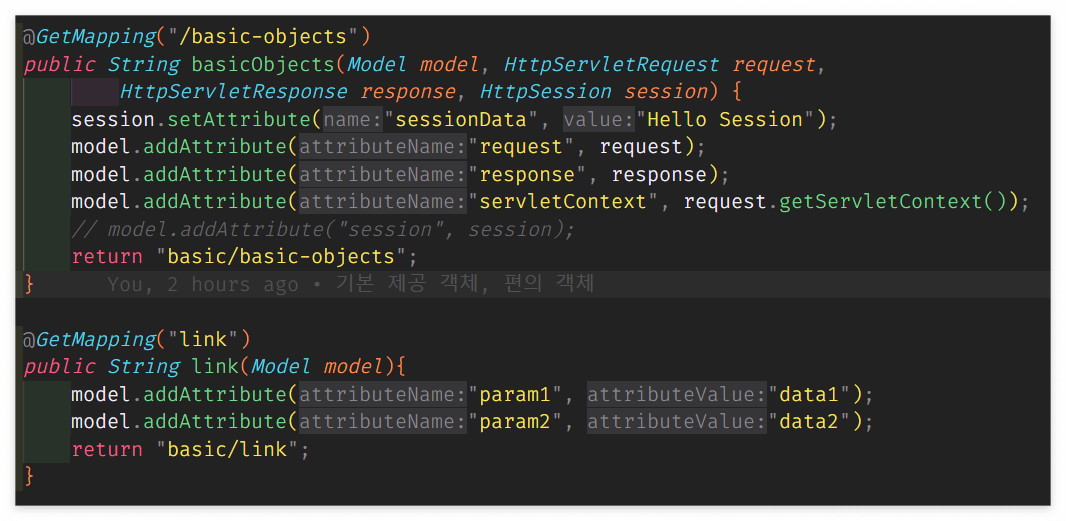Click the "basic/basic-objects" return string
Image resolution: width=1066 pixels, height=521 pixels.
(x=281, y=257)
